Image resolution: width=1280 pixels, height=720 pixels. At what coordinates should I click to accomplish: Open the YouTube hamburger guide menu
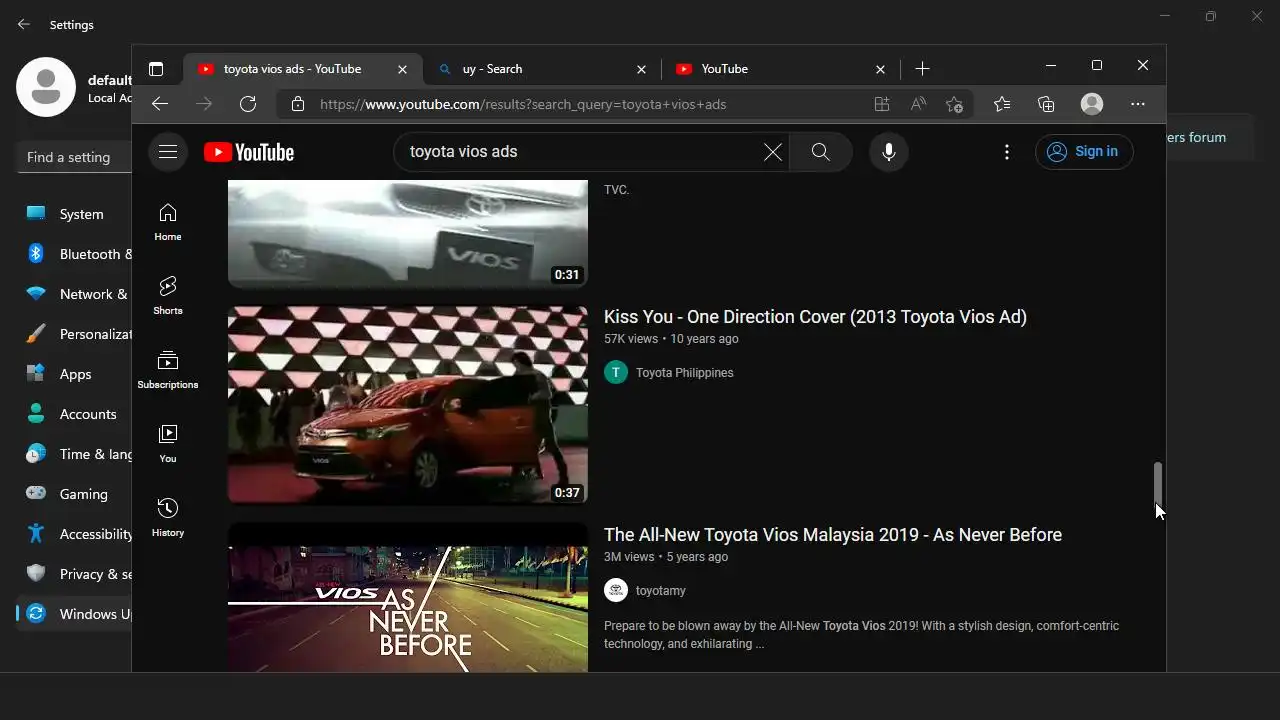tap(168, 152)
